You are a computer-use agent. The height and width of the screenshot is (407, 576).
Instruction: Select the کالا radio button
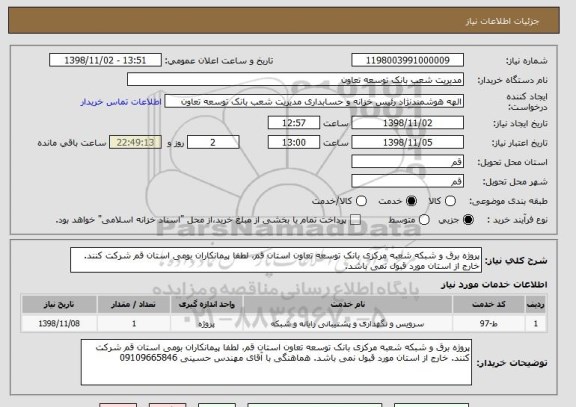[x=450, y=201]
